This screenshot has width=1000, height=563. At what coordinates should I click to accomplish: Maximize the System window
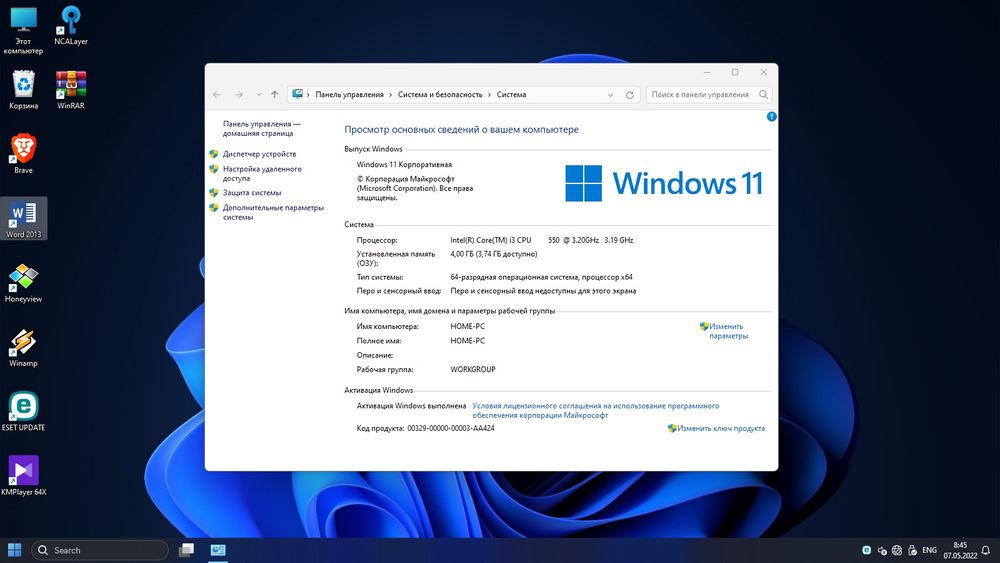[x=735, y=72]
